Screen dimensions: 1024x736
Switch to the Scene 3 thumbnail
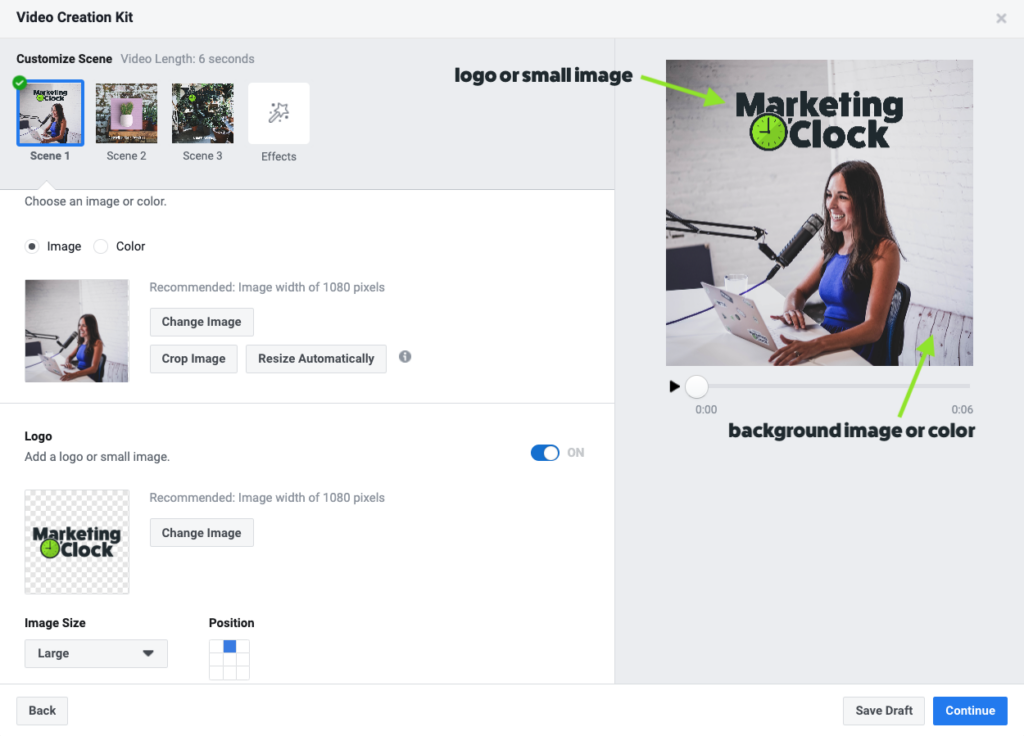pyautogui.click(x=202, y=113)
